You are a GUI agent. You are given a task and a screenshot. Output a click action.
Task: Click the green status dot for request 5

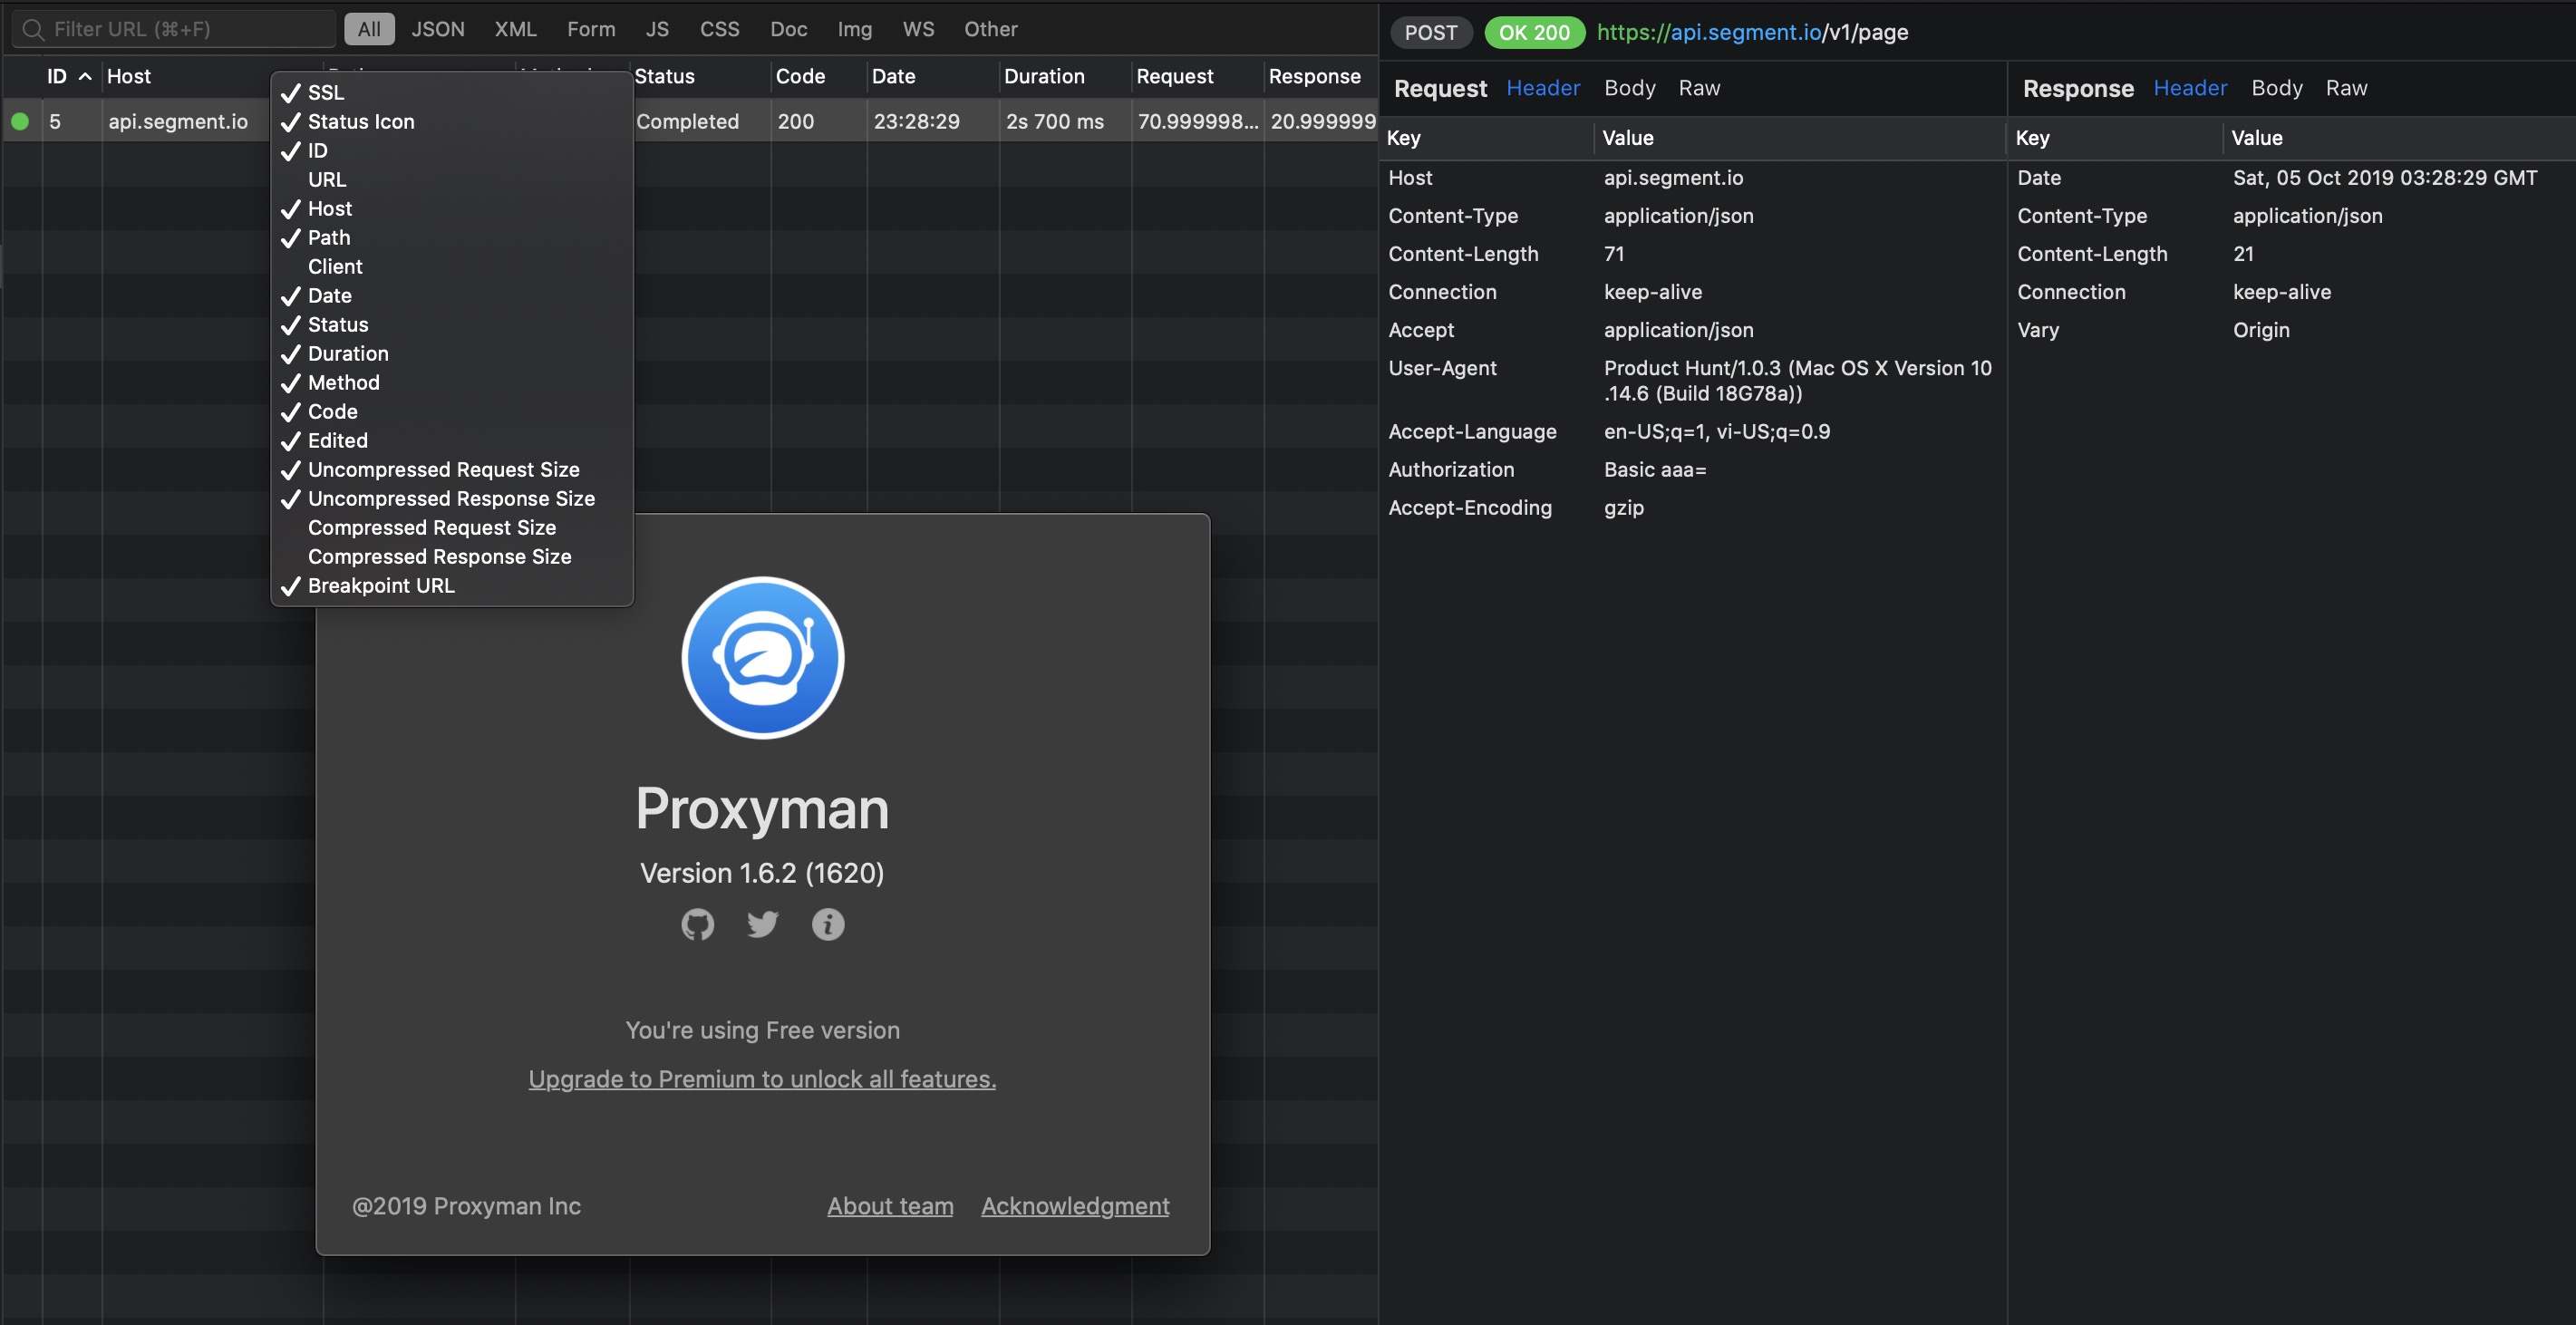pos(20,121)
